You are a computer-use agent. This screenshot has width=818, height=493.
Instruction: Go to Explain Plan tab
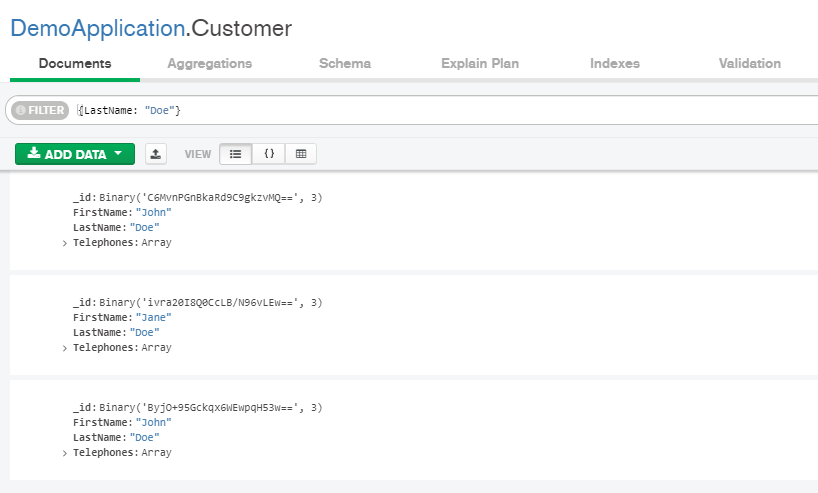click(x=480, y=64)
